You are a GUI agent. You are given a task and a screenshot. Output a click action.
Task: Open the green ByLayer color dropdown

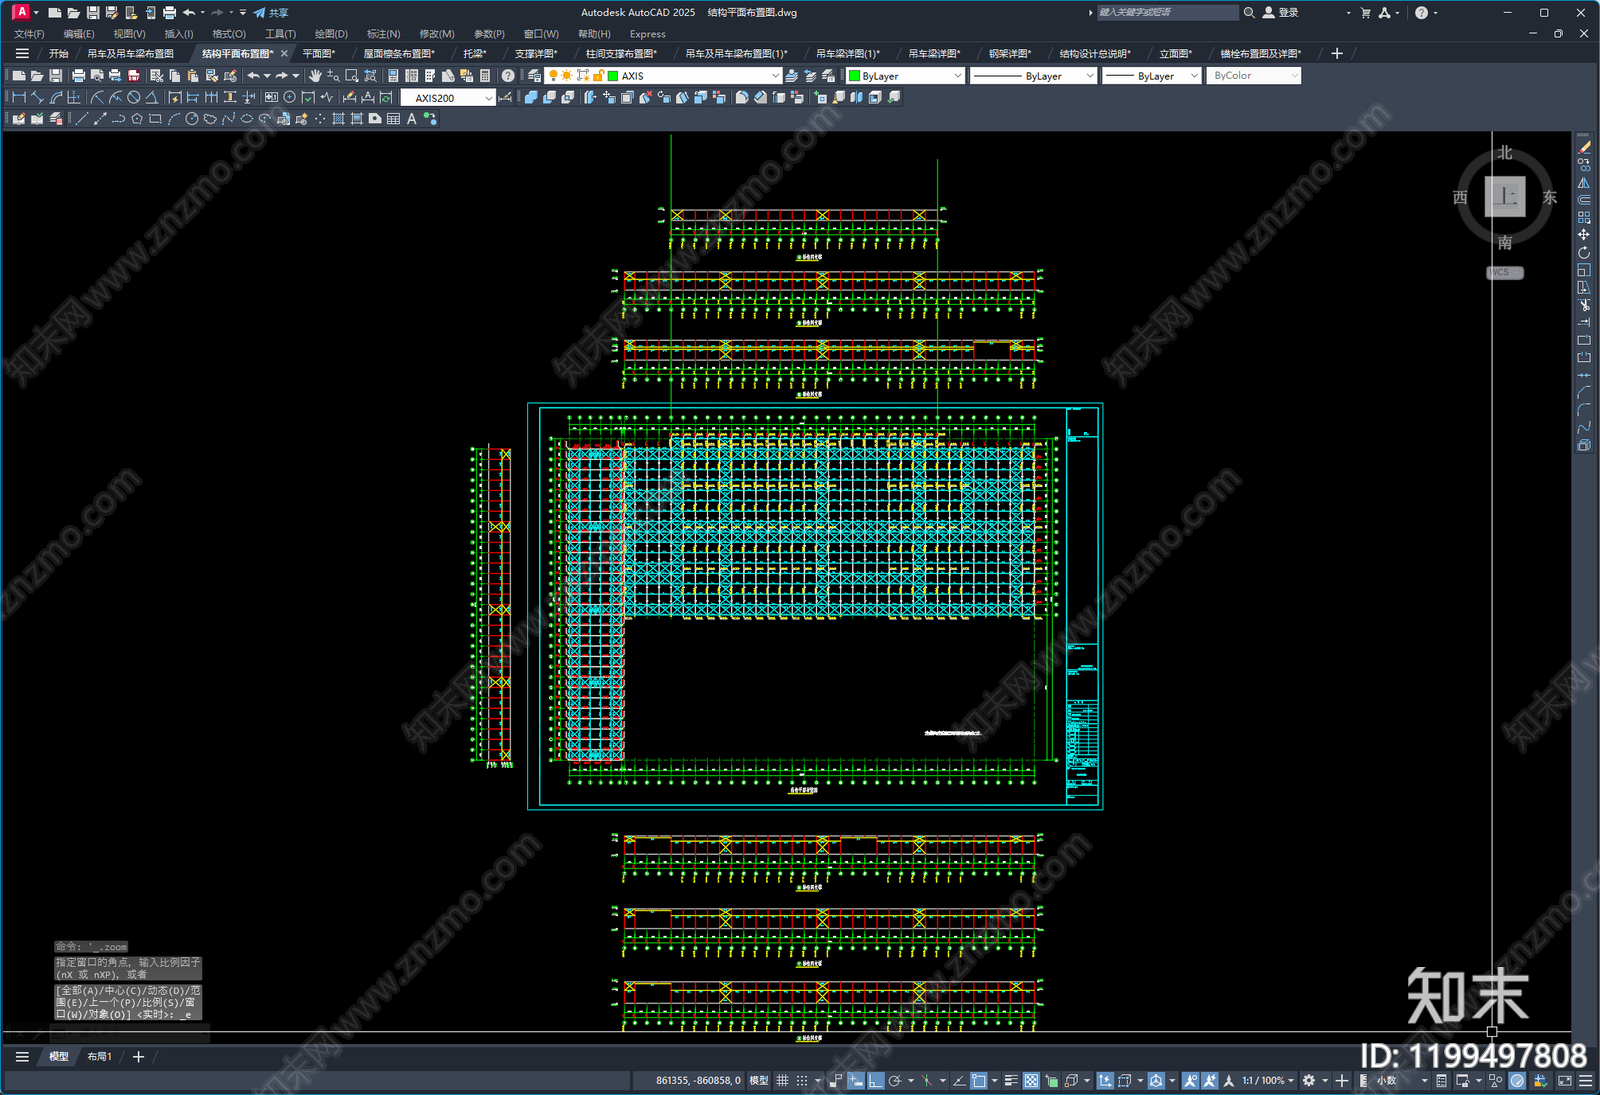click(957, 76)
